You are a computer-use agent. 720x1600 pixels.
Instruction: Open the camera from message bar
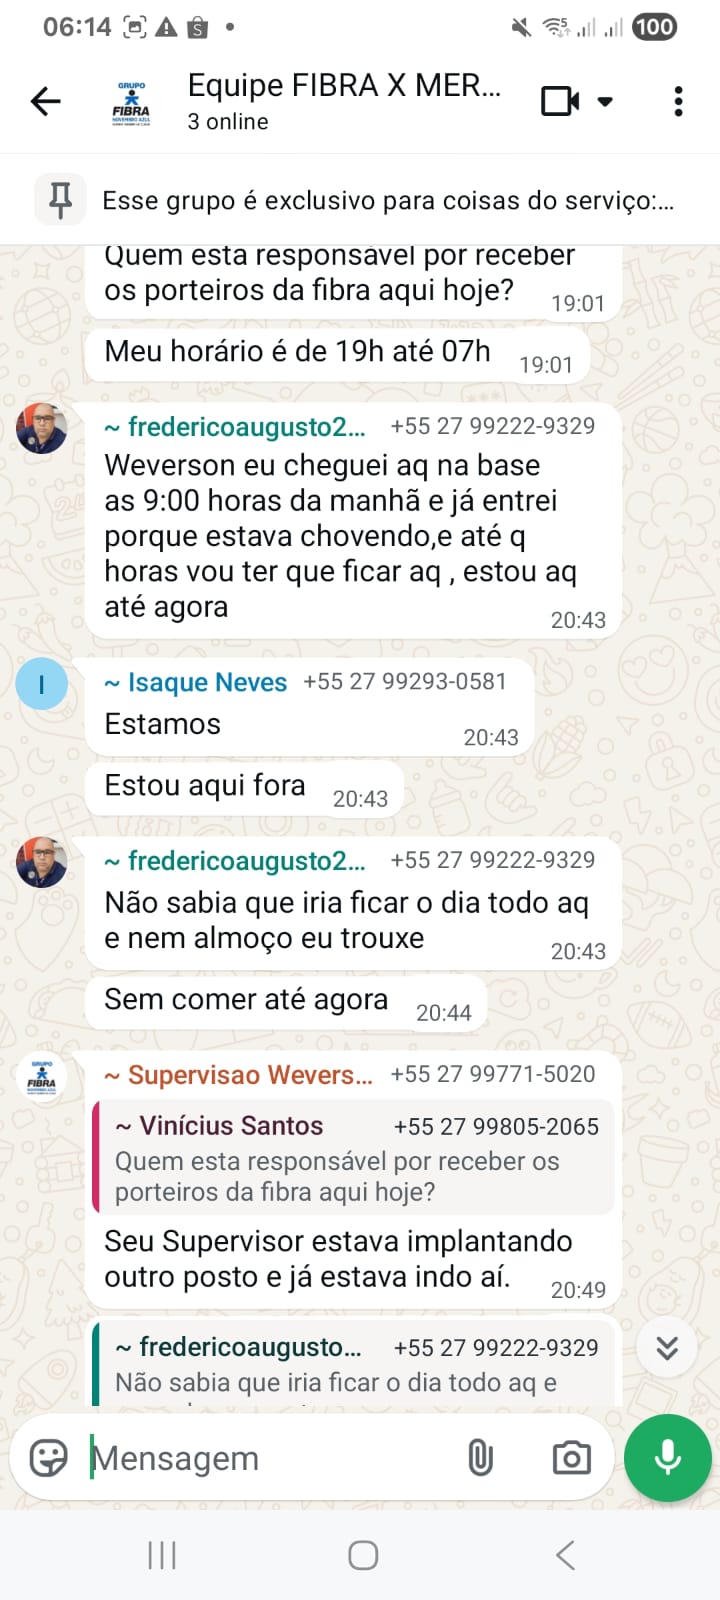(572, 1458)
